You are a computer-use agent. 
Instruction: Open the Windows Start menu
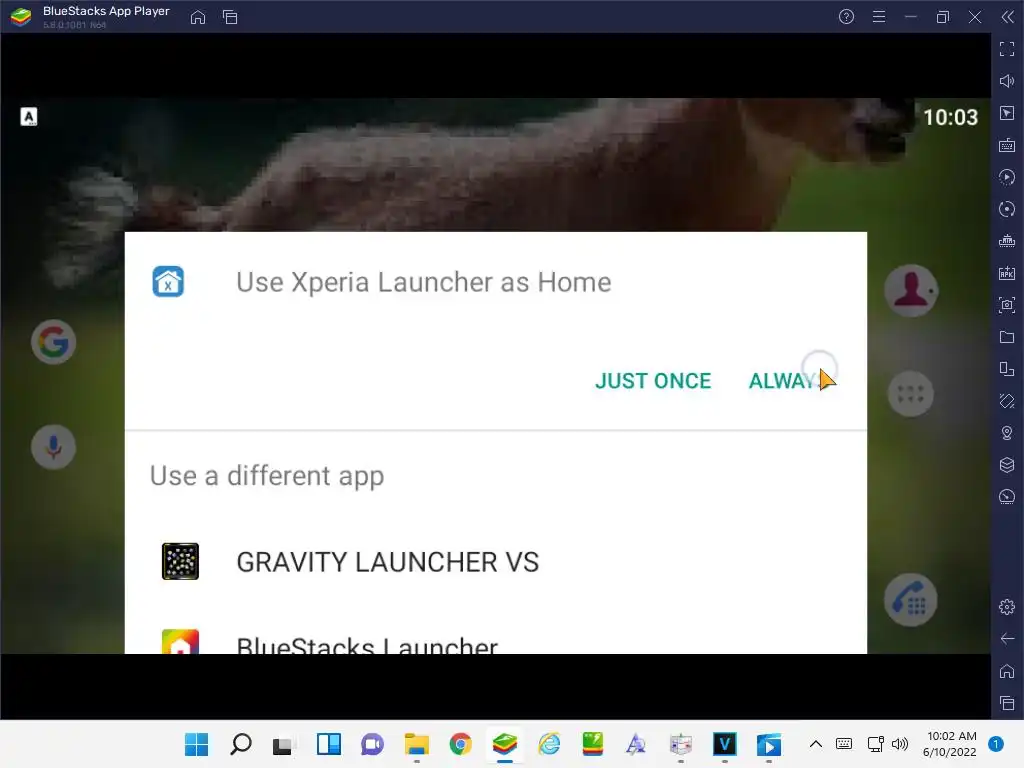(196, 744)
